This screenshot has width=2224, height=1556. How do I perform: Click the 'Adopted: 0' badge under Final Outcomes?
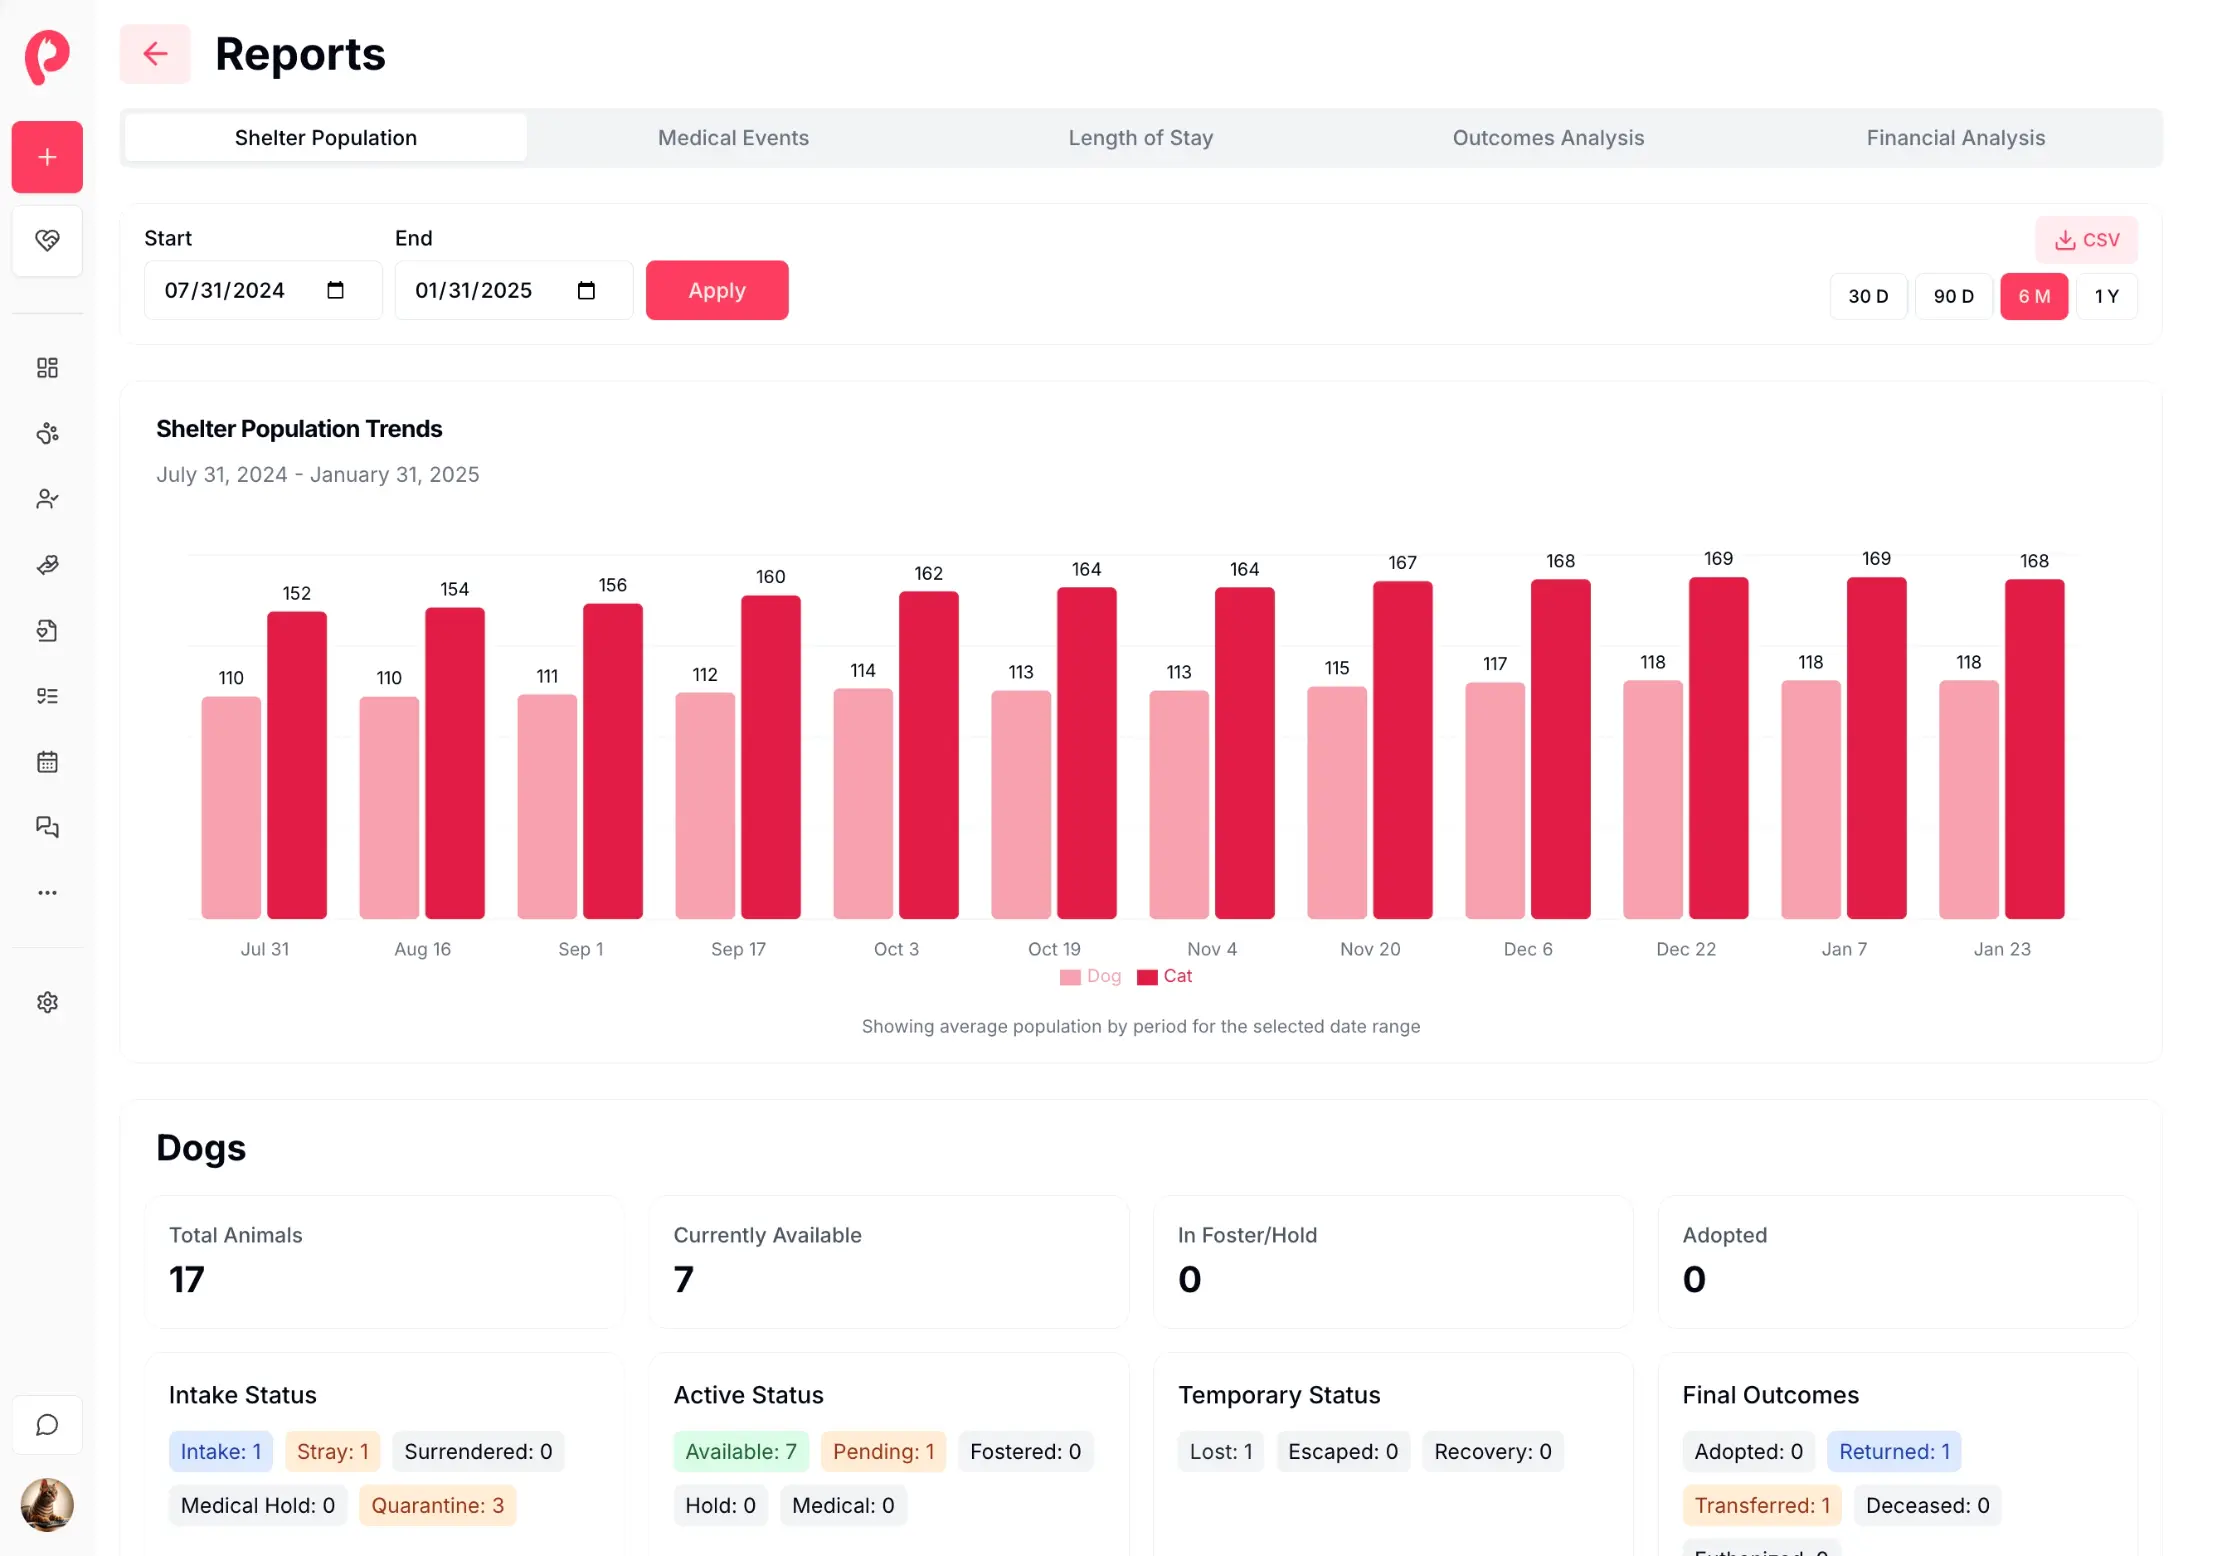pyautogui.click(x=1749, y=1451)
